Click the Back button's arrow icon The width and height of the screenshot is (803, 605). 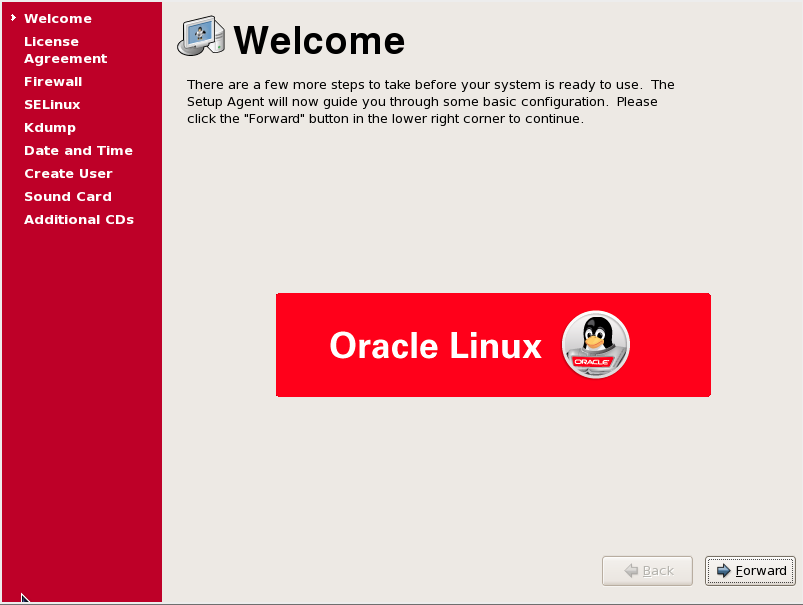click(x=631, y=571)
